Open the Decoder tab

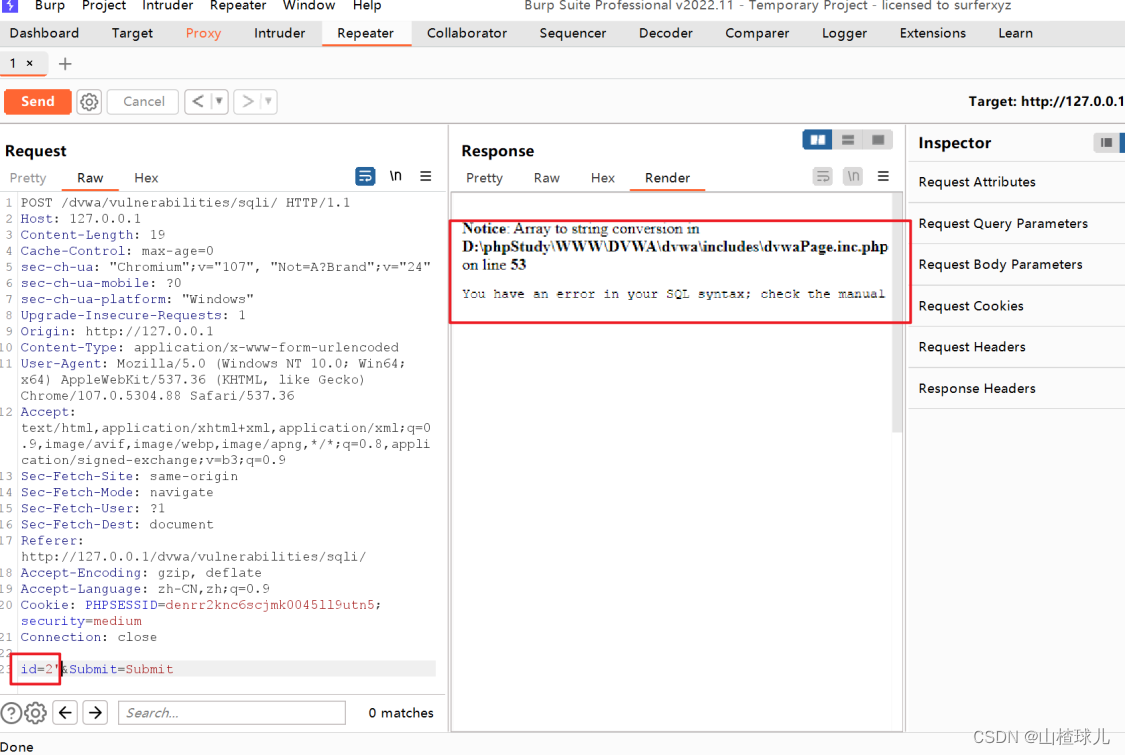coord(666,33)
